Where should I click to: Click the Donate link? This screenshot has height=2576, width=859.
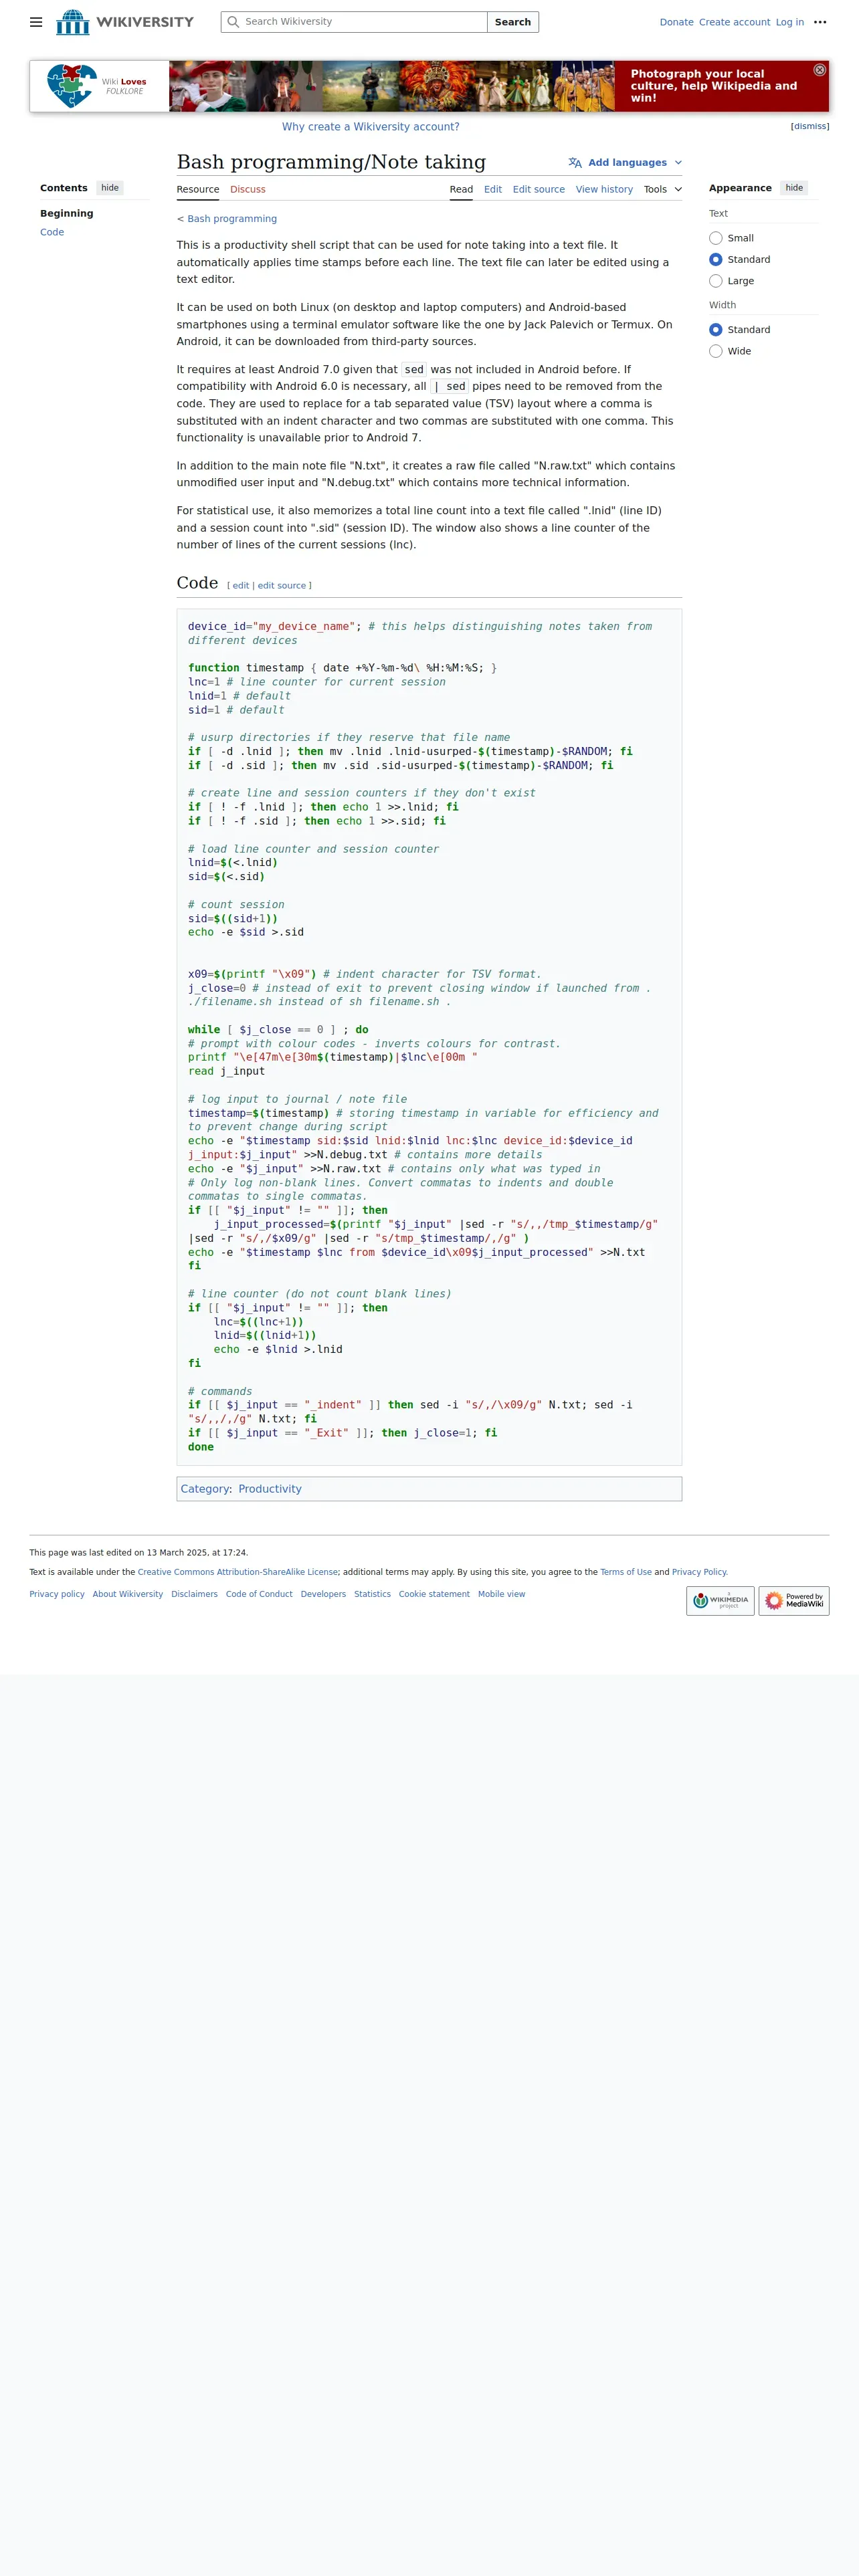[x=676, y=22]
